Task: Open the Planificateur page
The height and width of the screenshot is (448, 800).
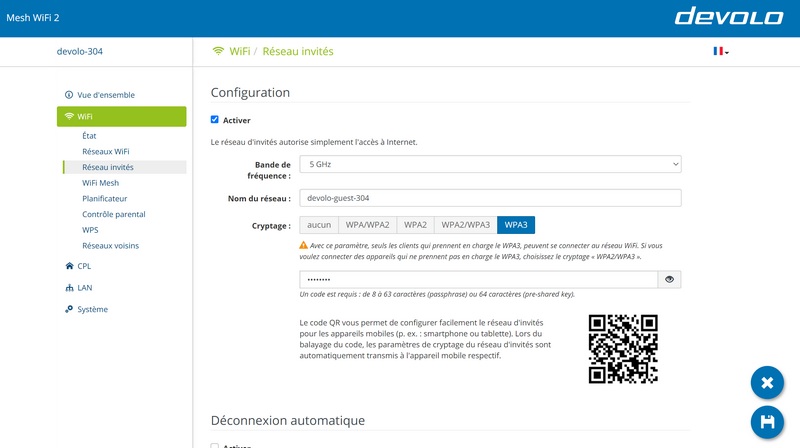Action: (x=105, y=198)
